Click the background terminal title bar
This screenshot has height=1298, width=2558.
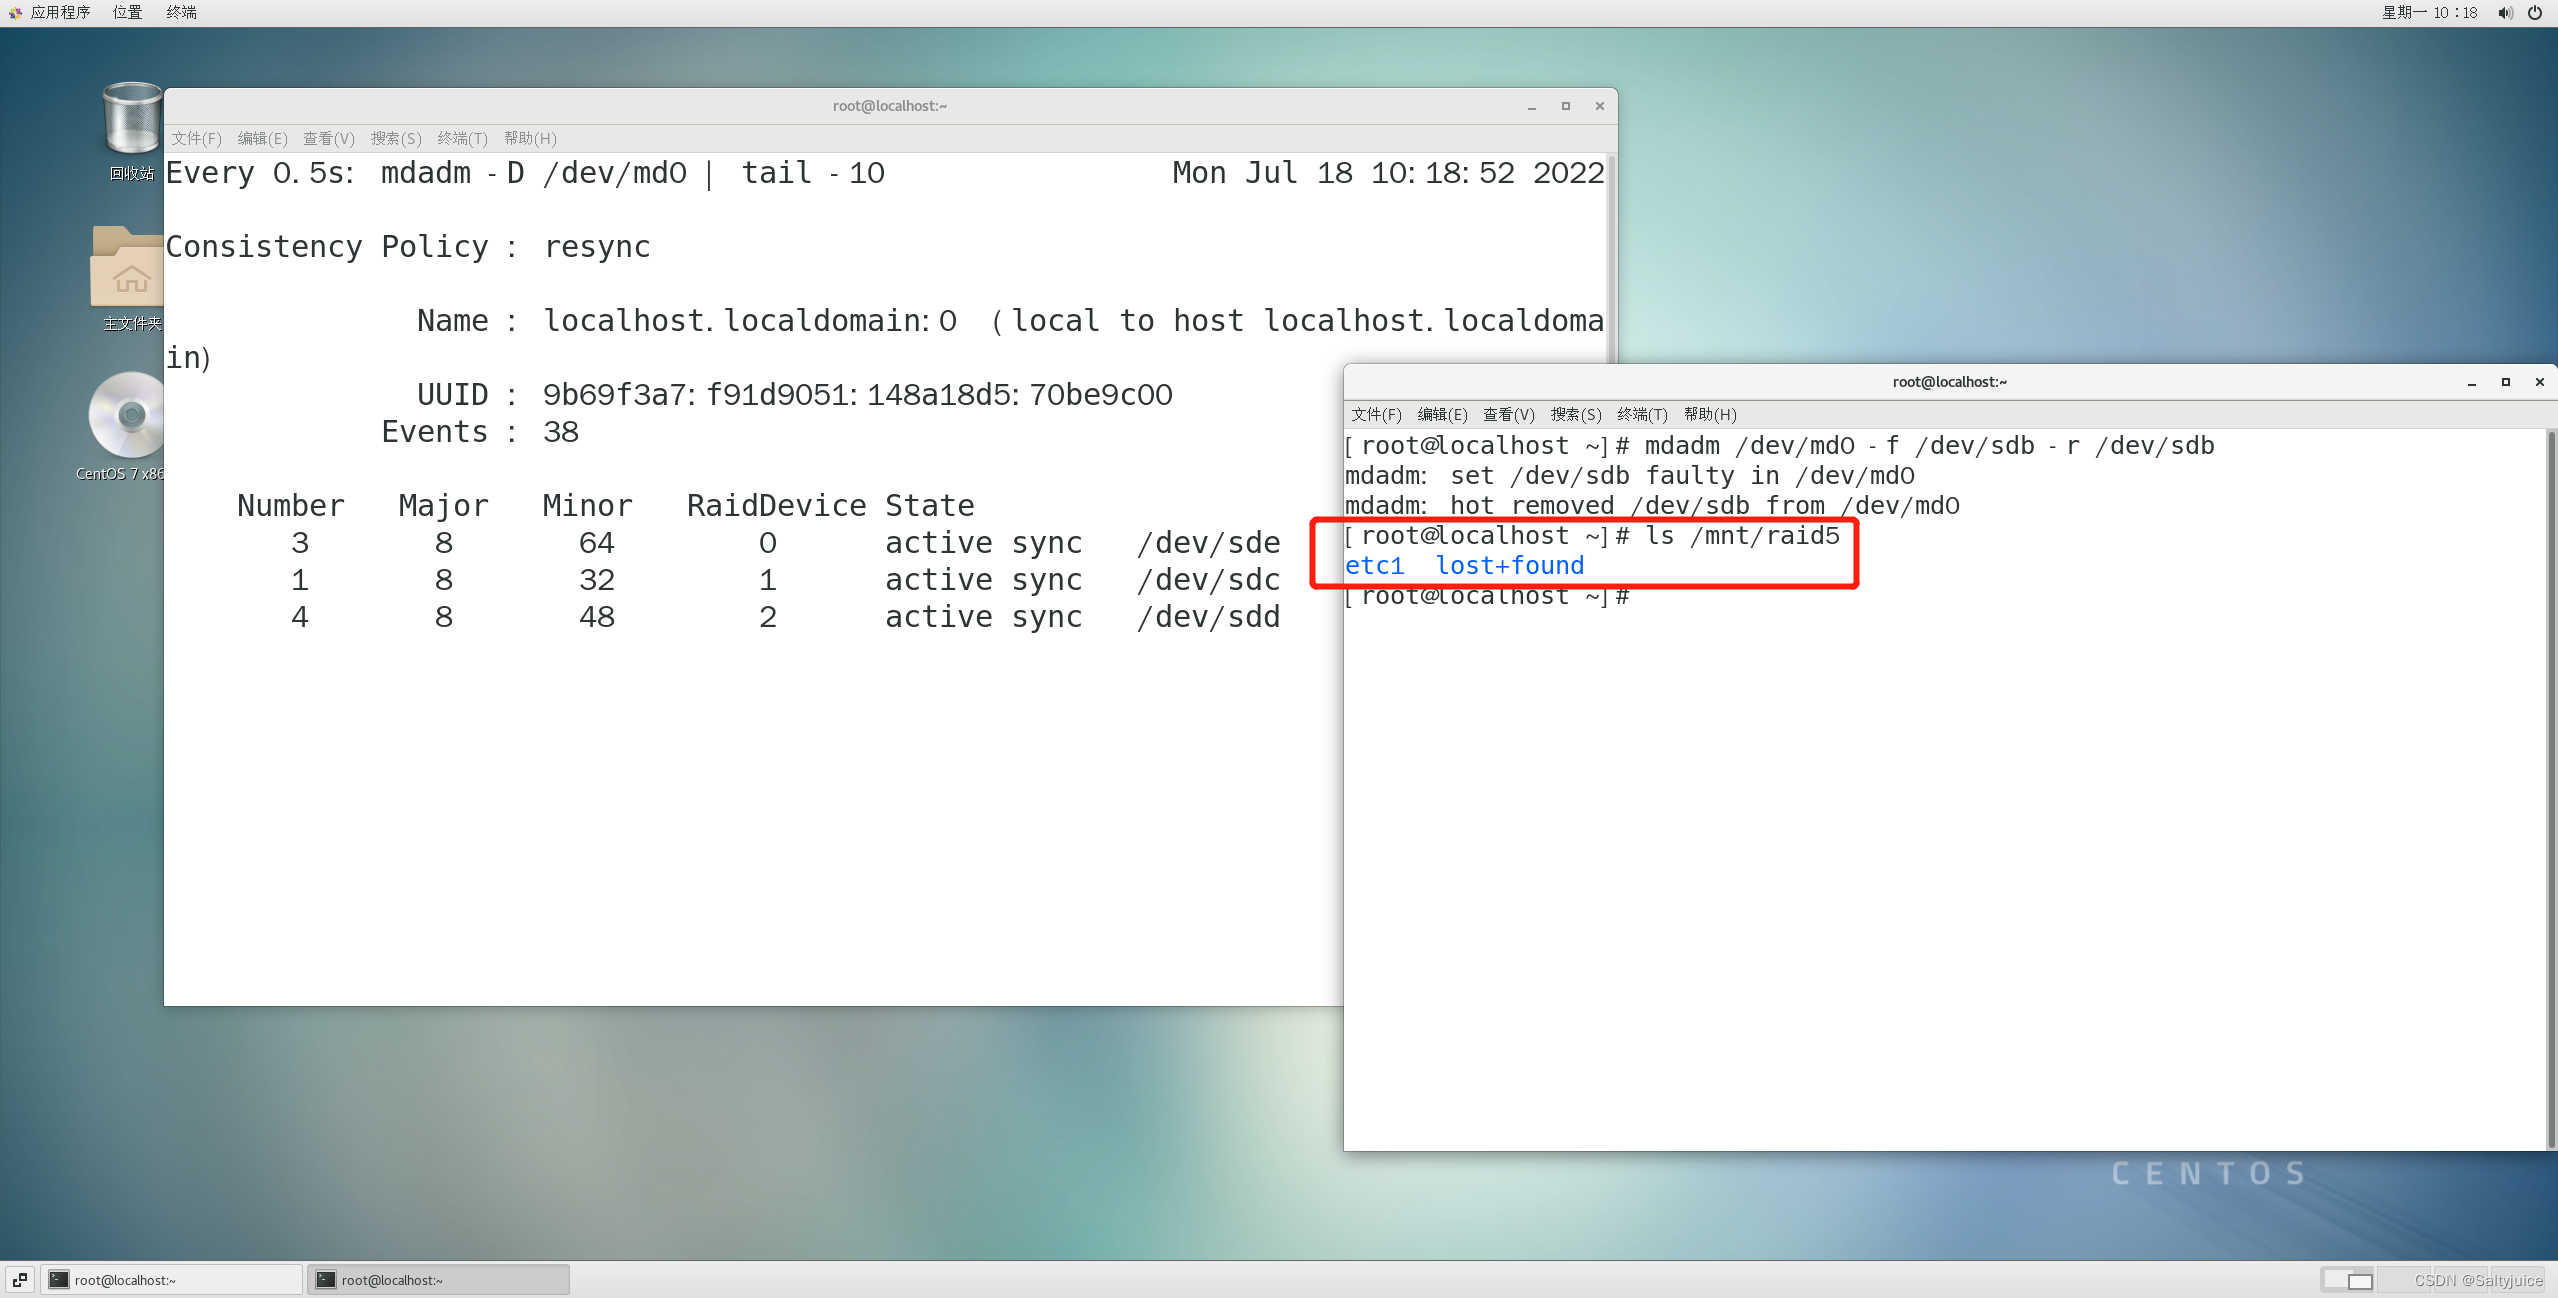[889, 106]
